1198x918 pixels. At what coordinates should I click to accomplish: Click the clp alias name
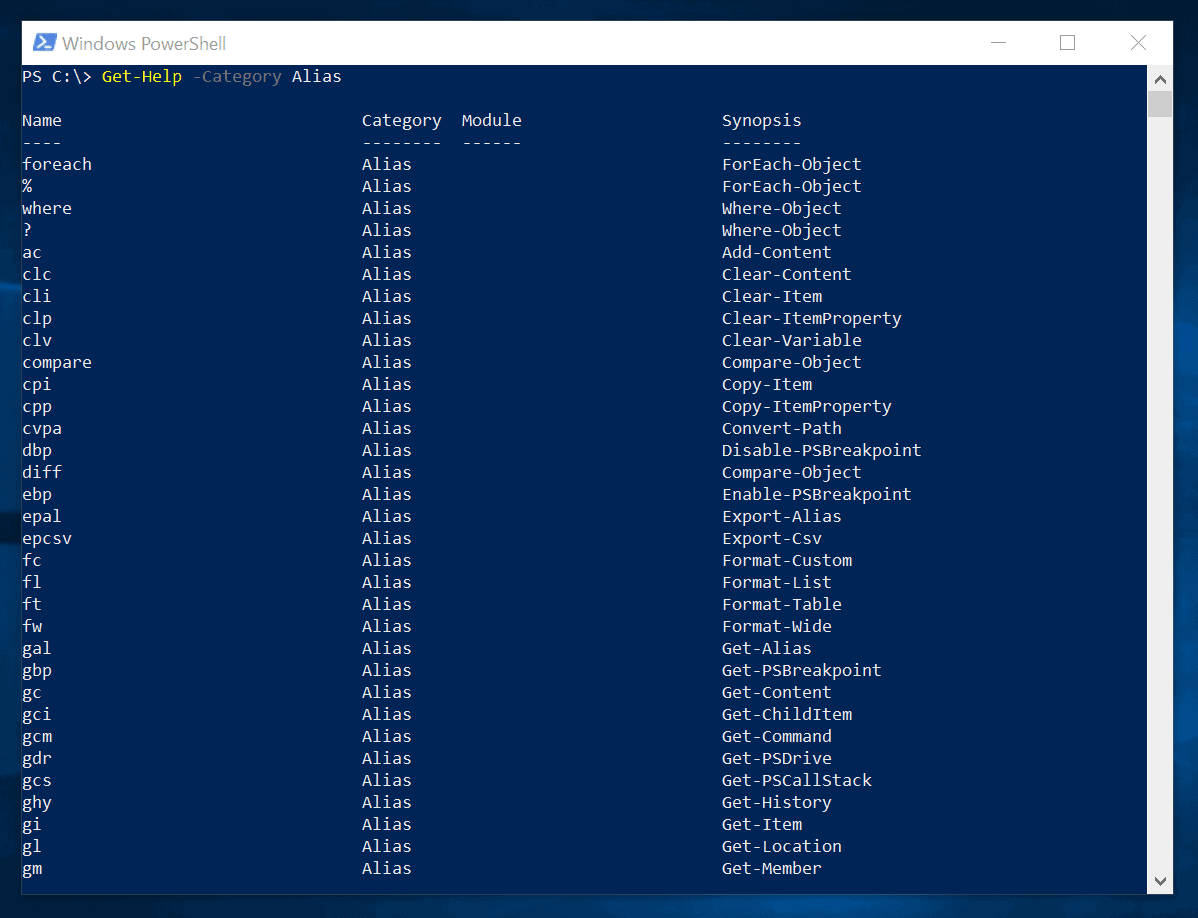(37, 318)
